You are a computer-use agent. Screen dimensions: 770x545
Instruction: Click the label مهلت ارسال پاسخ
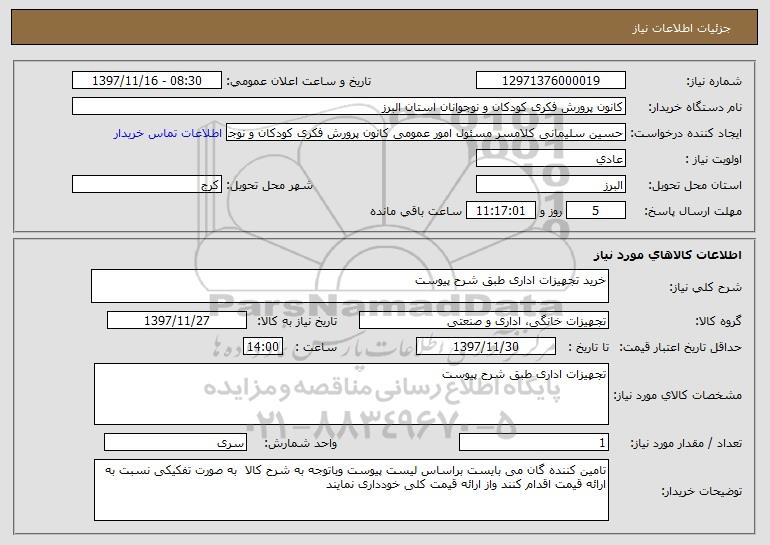coord(693,211)
